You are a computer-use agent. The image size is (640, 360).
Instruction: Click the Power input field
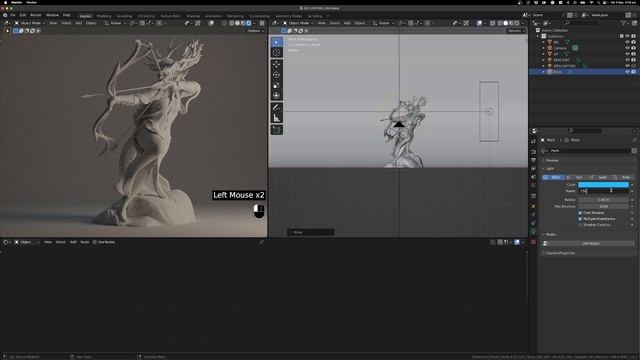(603, 191)
